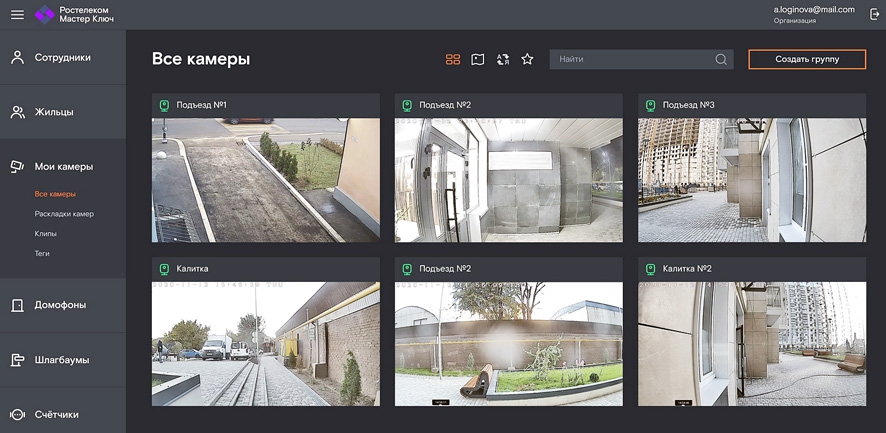Open the Жильцы section
The image size is (886, 433).
click(54, 112)
